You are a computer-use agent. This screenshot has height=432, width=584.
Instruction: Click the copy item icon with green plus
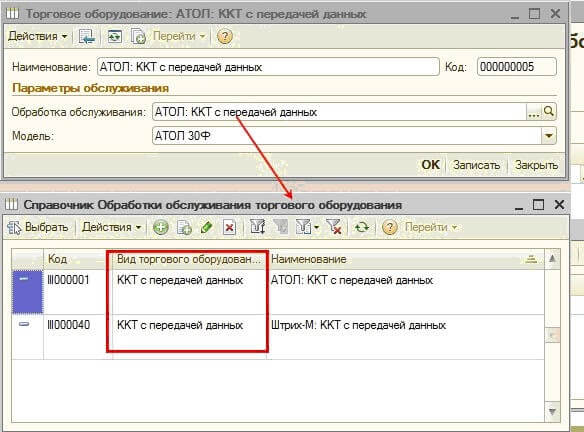pos(184,227)
